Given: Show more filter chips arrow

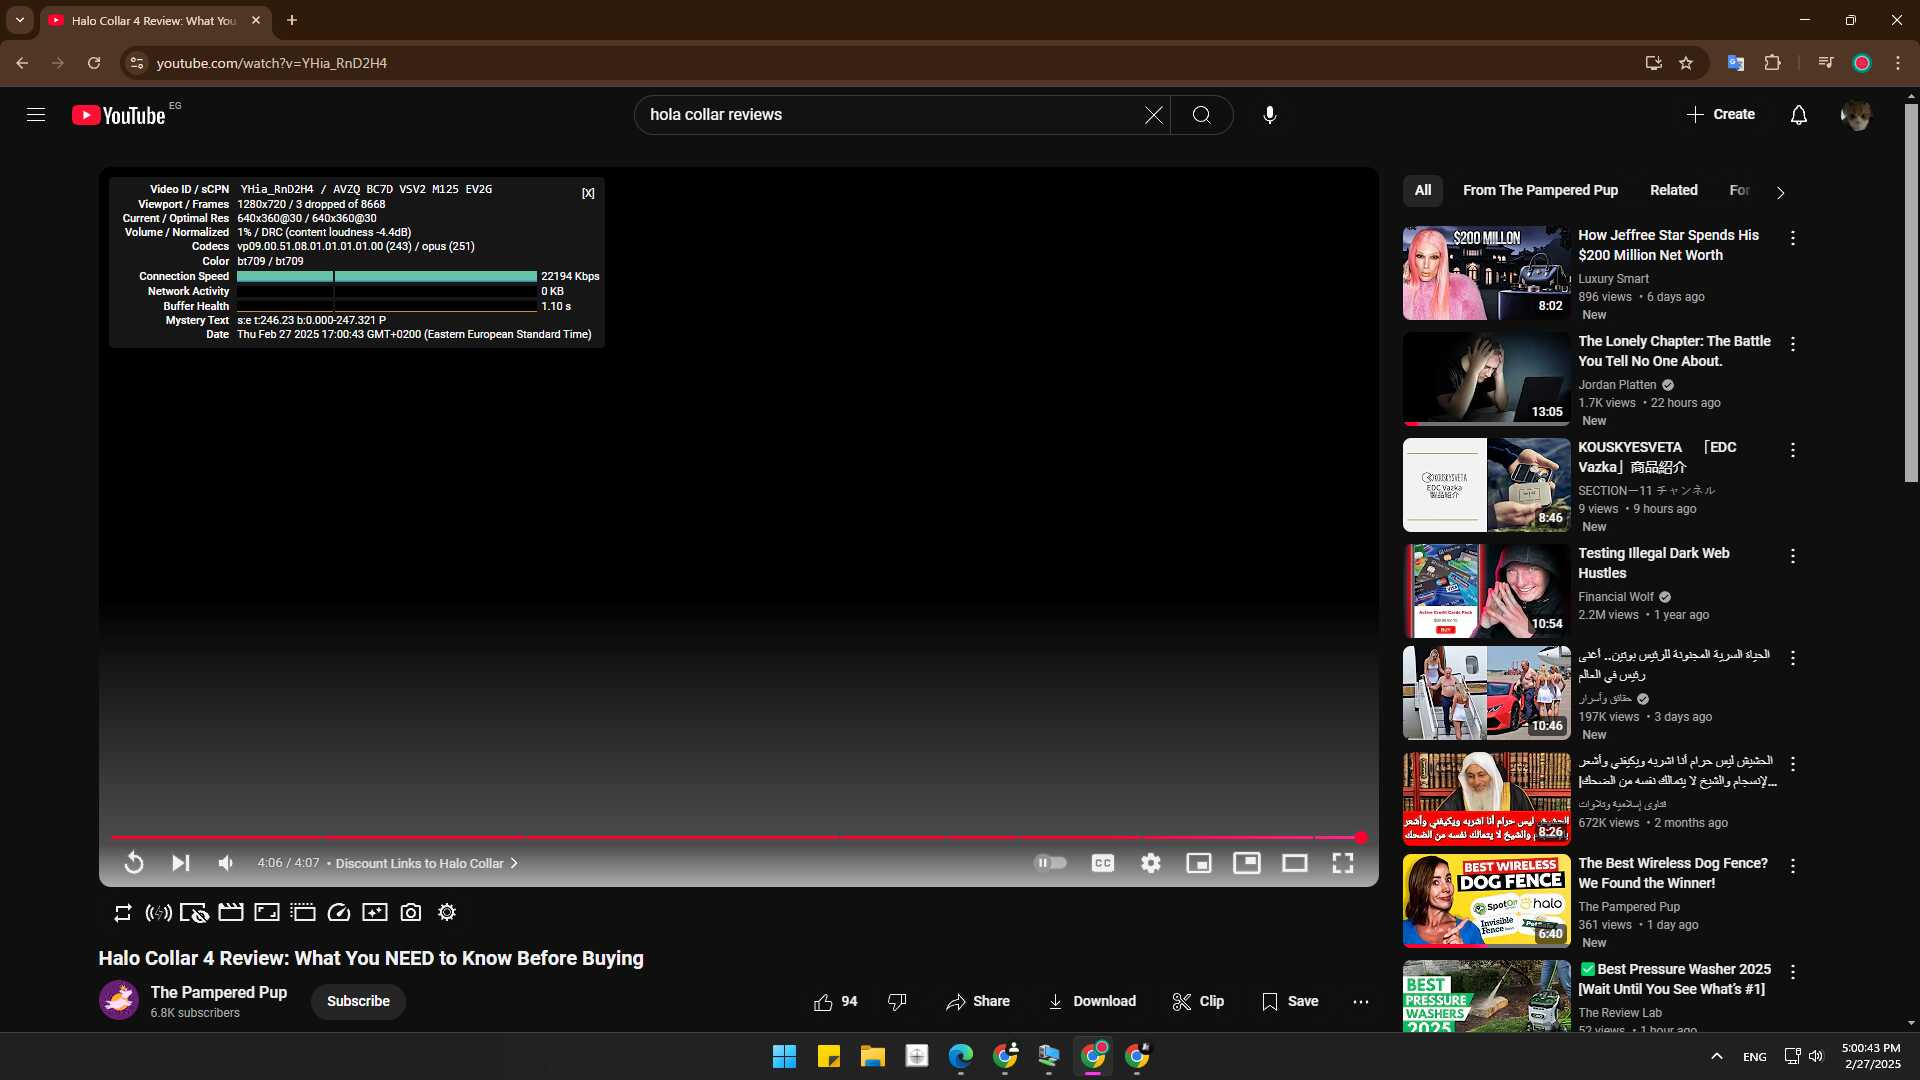Looking at the screenshot, I should pyautogui.click(x=1780, y=192).
